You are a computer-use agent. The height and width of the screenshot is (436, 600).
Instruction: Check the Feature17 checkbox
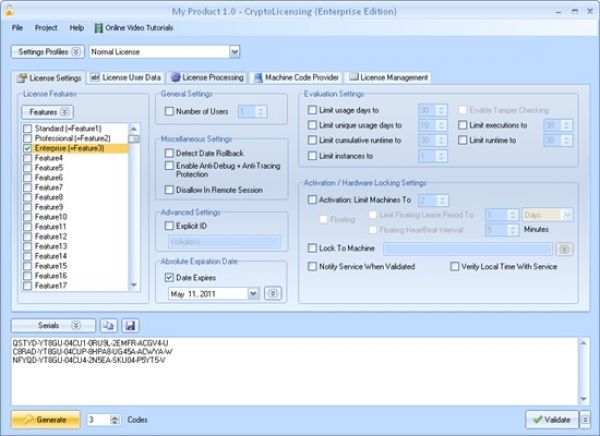click(x=28, y=286)
